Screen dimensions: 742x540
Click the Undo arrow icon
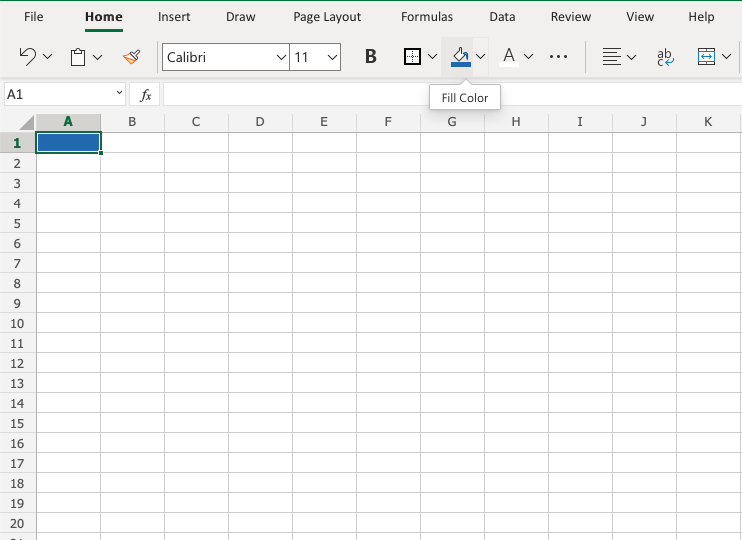tap(28, 57)
